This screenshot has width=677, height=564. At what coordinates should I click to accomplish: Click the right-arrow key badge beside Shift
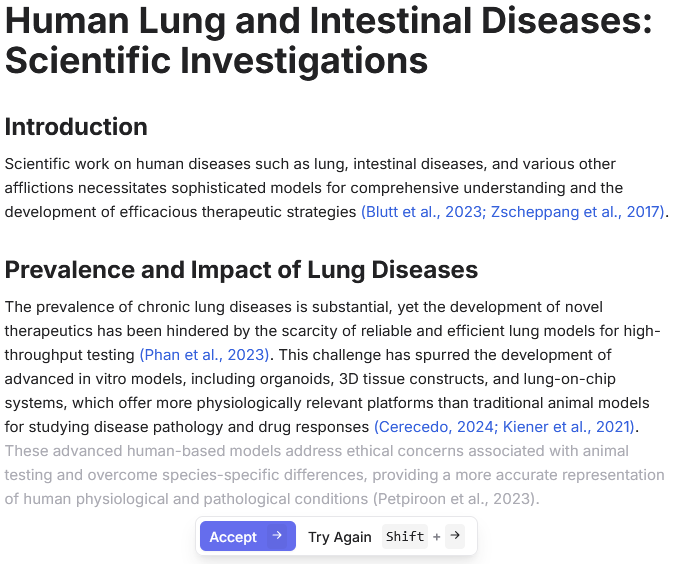click(455, 537)
